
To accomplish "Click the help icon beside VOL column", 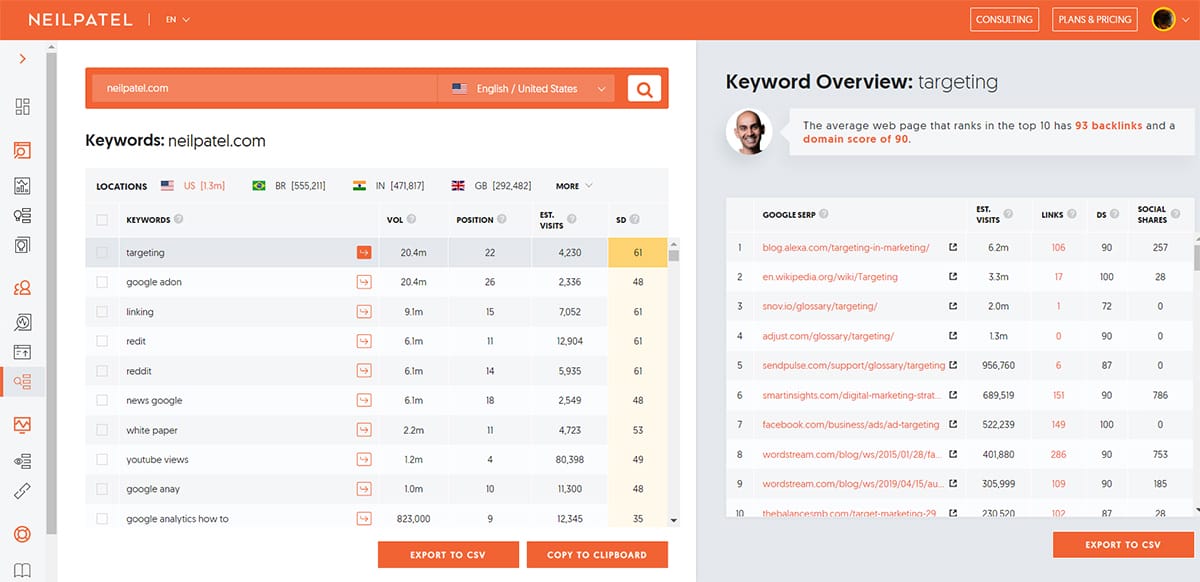I will pos(412,220).
